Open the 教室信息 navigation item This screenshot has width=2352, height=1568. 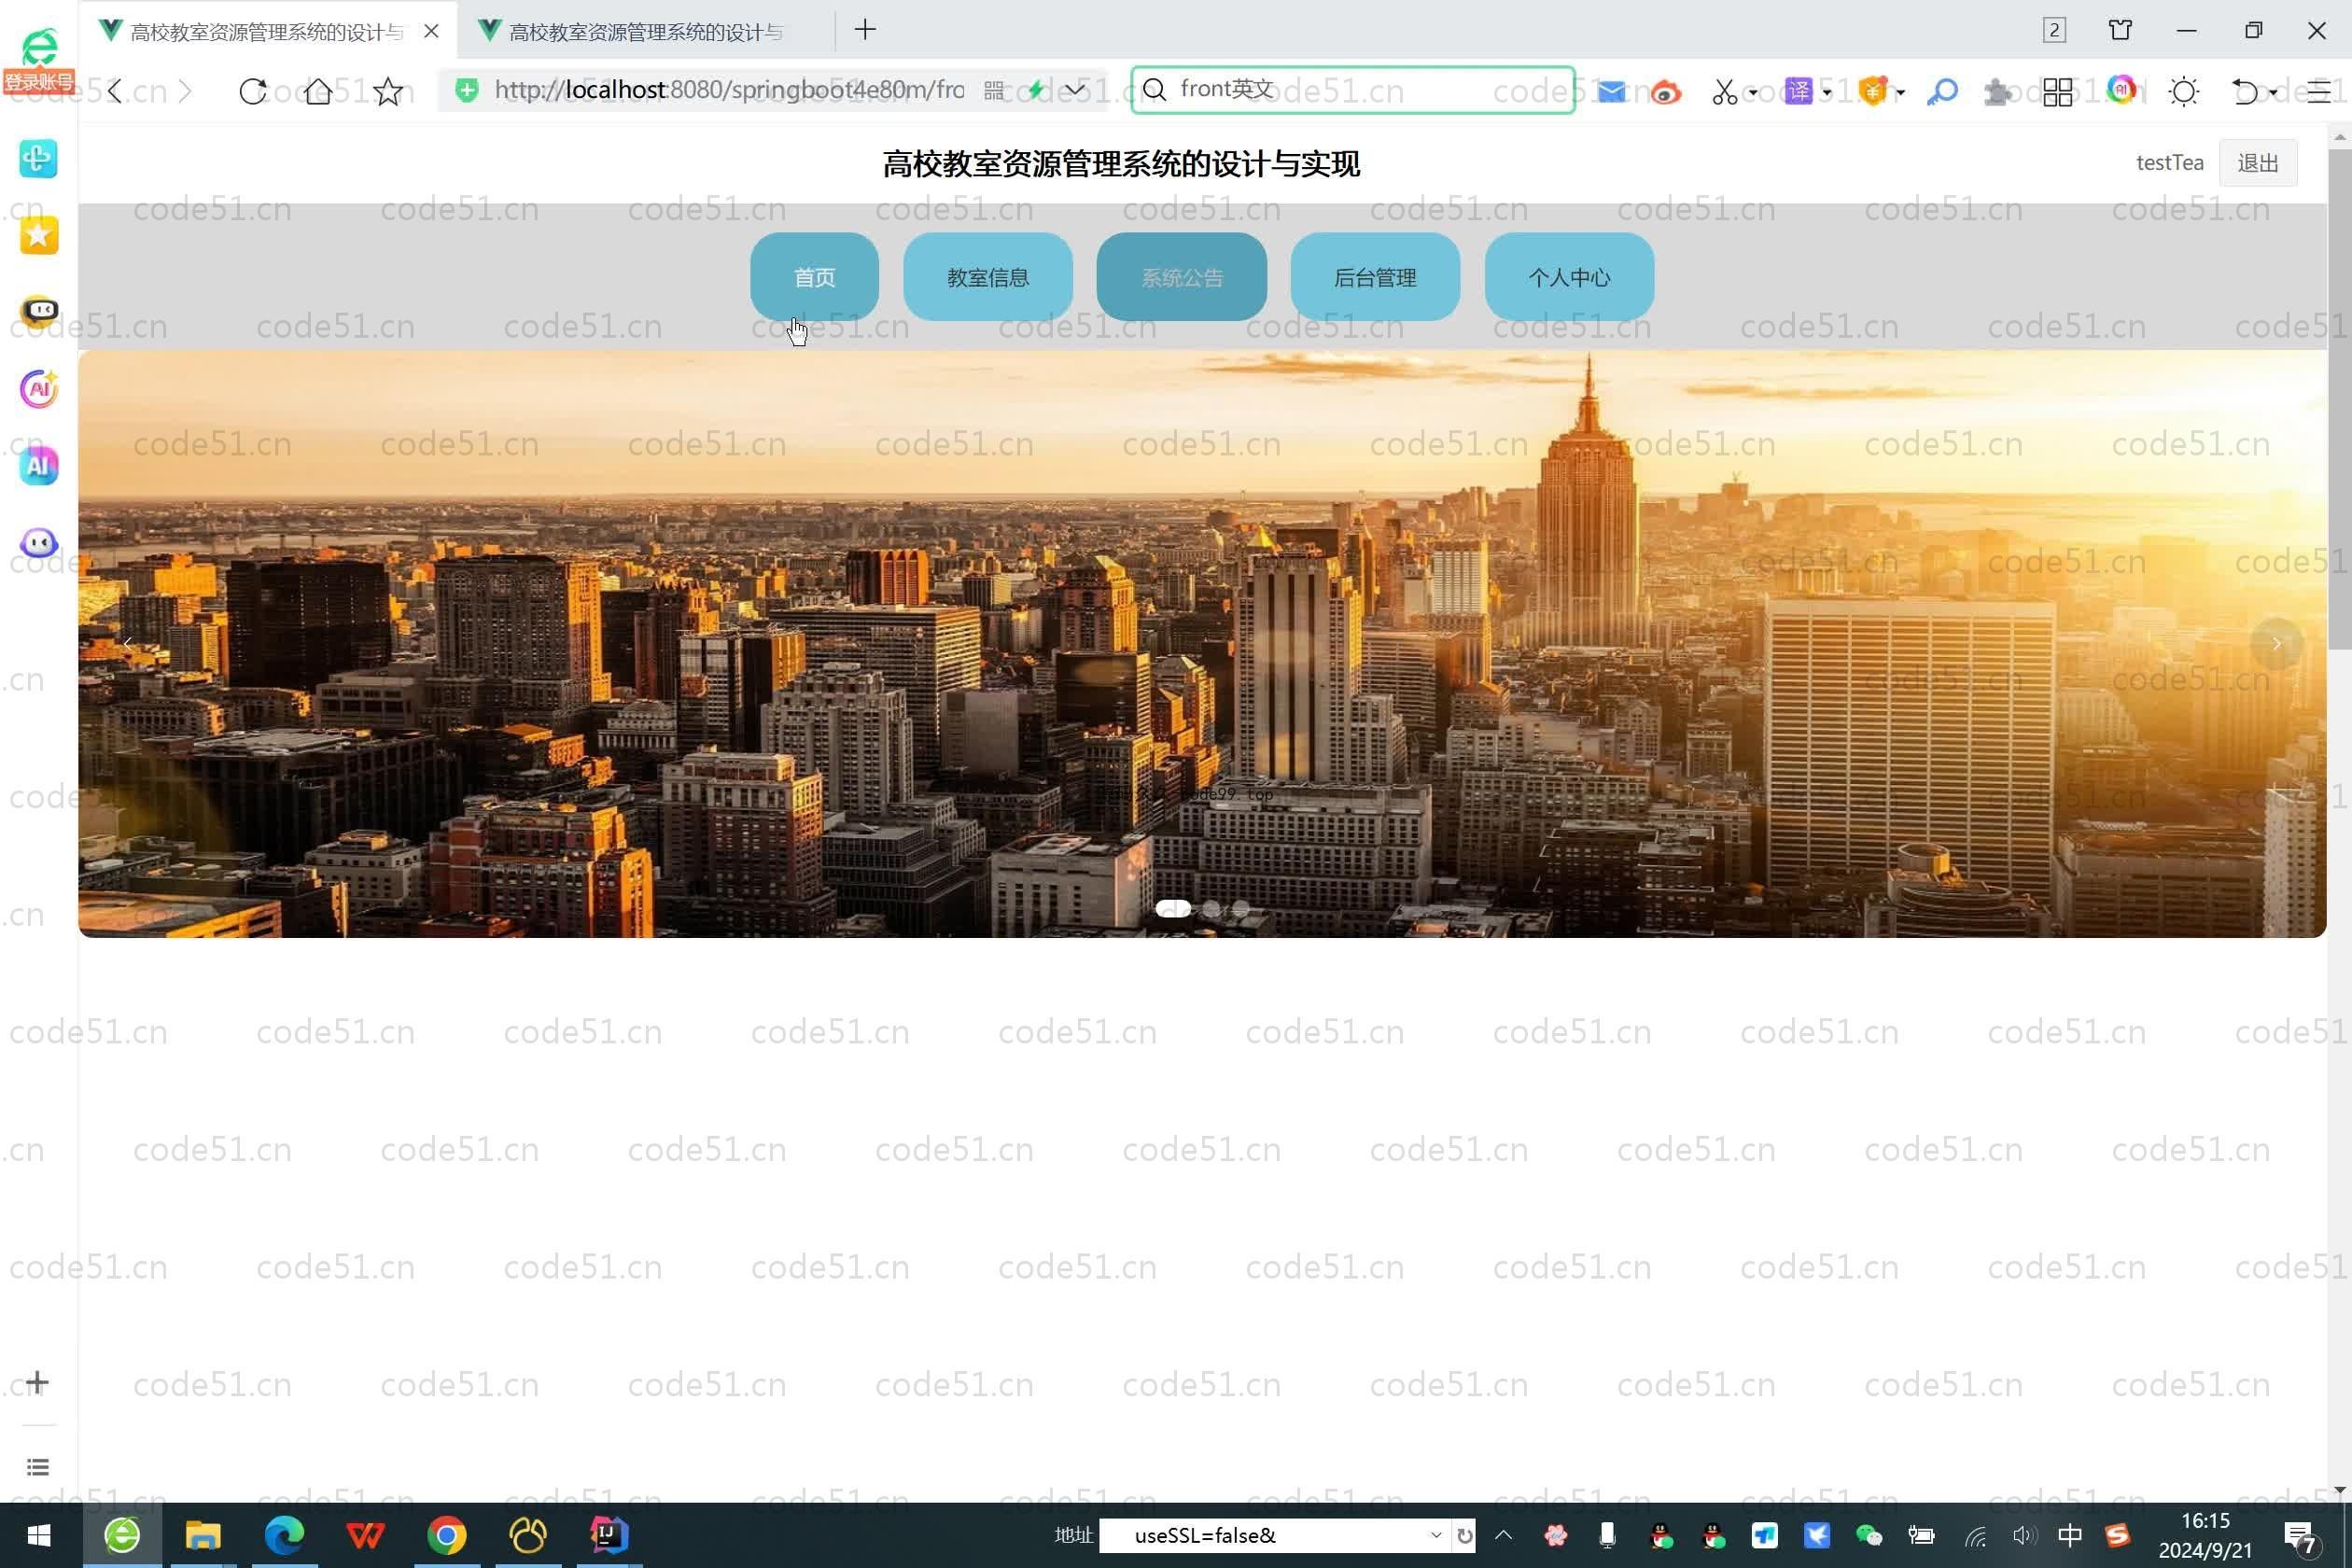pos(988,277)
